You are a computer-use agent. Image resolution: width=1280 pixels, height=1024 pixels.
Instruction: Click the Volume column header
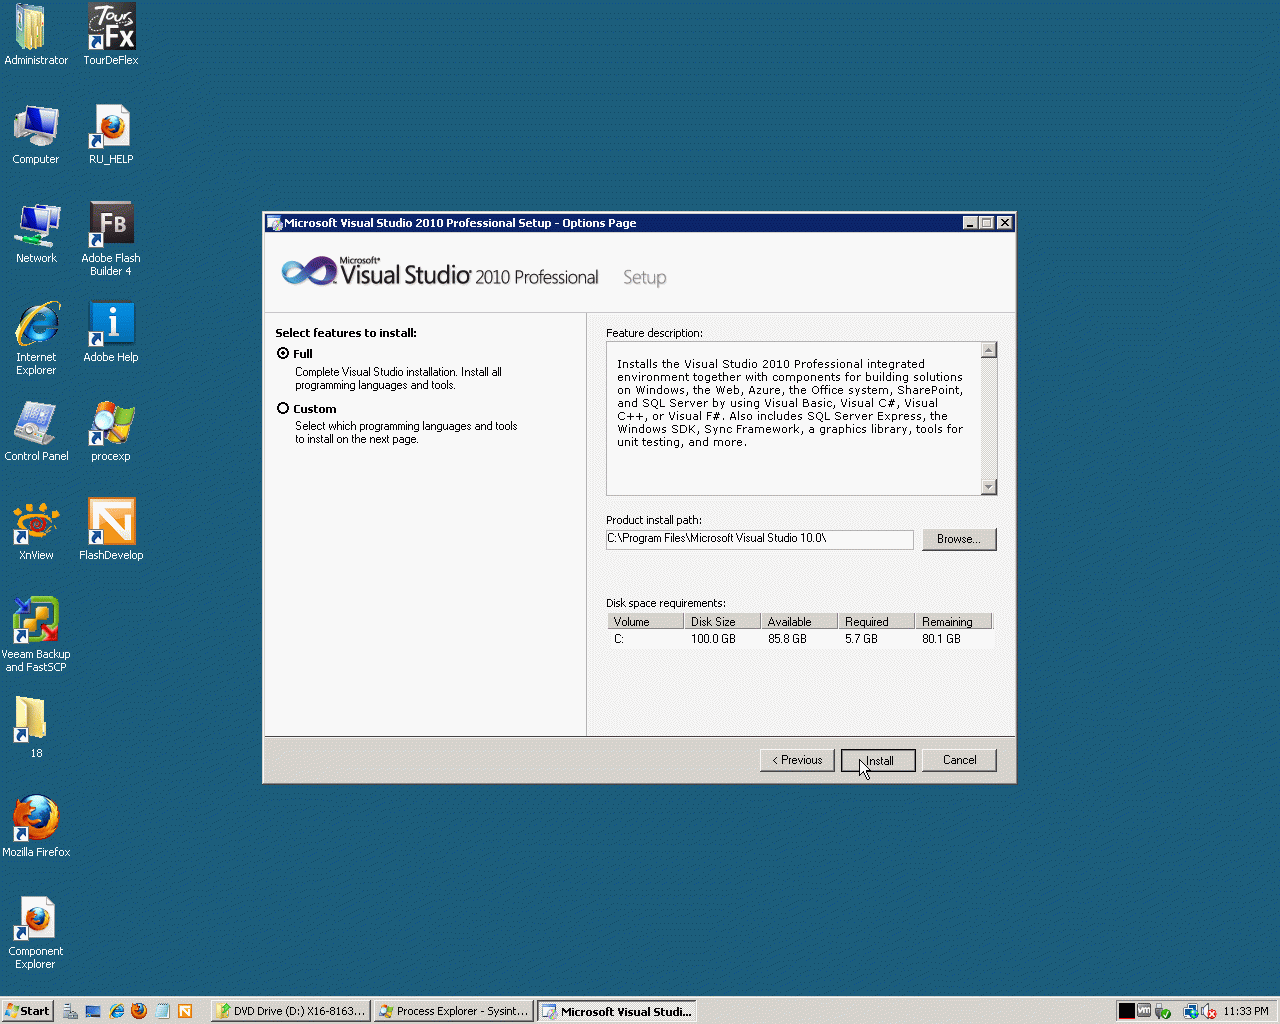tap(645, 622)
